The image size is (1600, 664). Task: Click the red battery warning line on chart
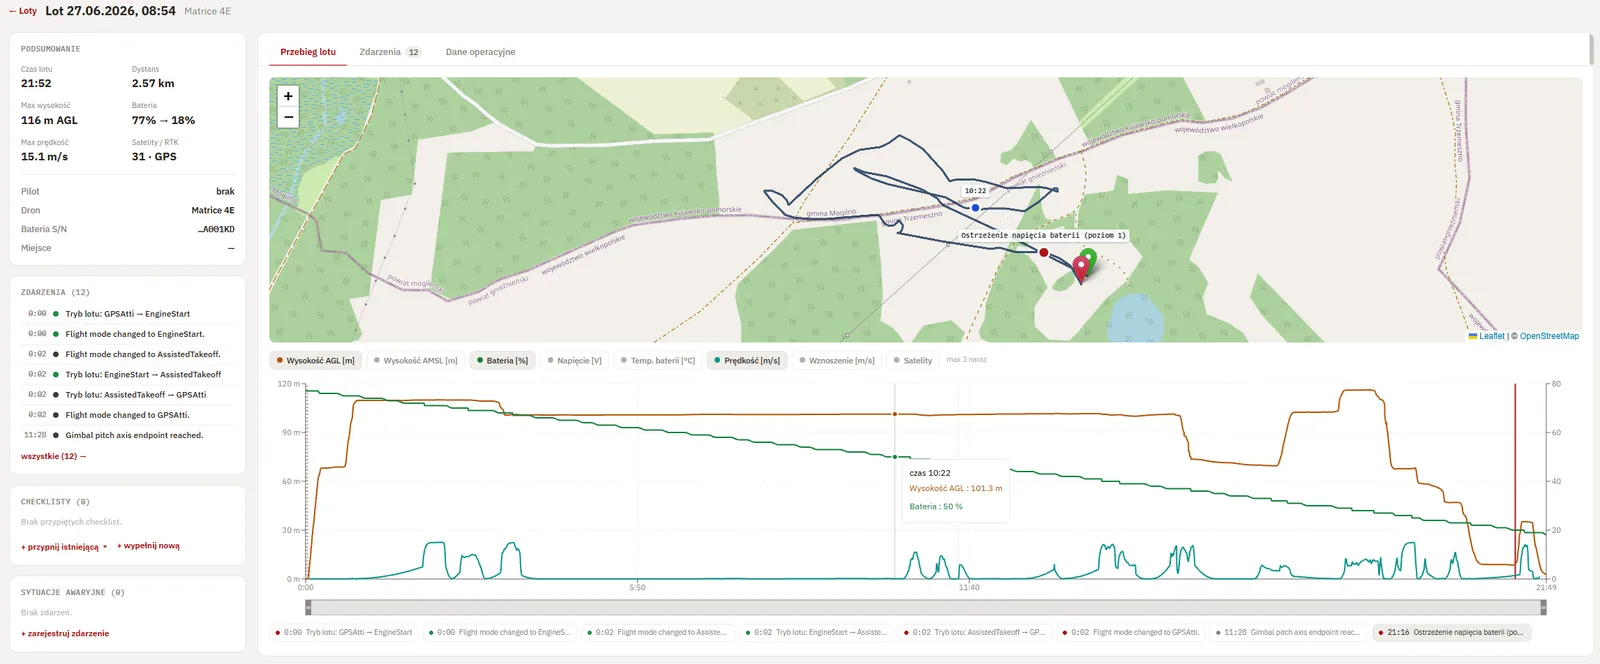tap(1515, 480)
